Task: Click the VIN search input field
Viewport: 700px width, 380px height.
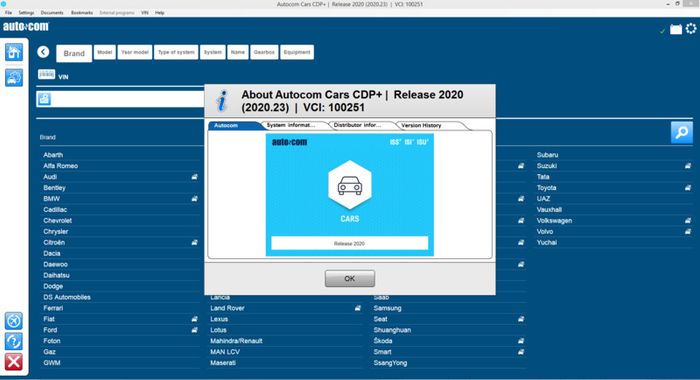Action: click(x=128, y=99)
